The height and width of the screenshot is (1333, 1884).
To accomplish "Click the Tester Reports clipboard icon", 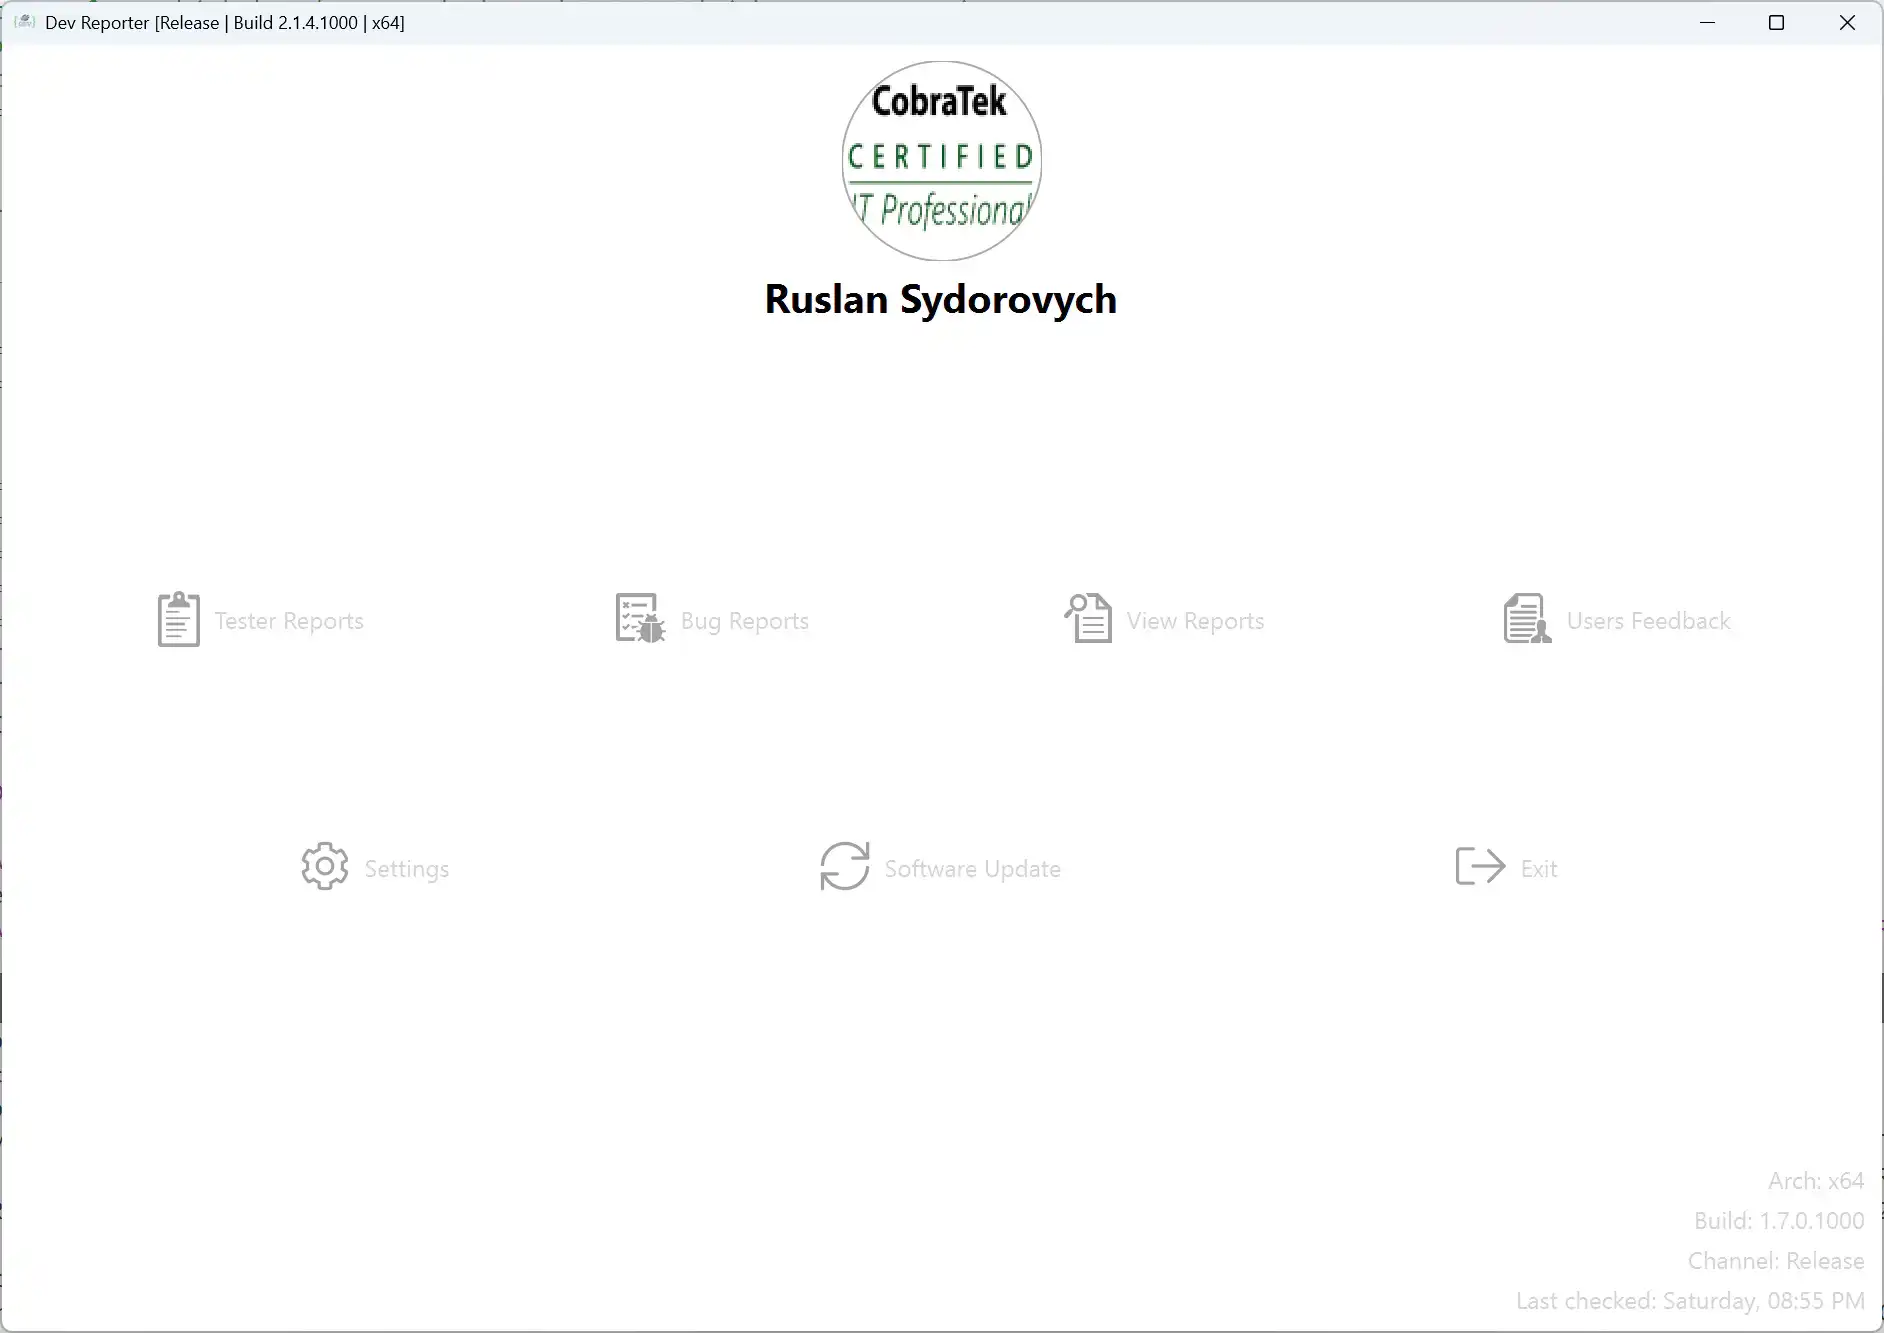I will coord(178,619).
